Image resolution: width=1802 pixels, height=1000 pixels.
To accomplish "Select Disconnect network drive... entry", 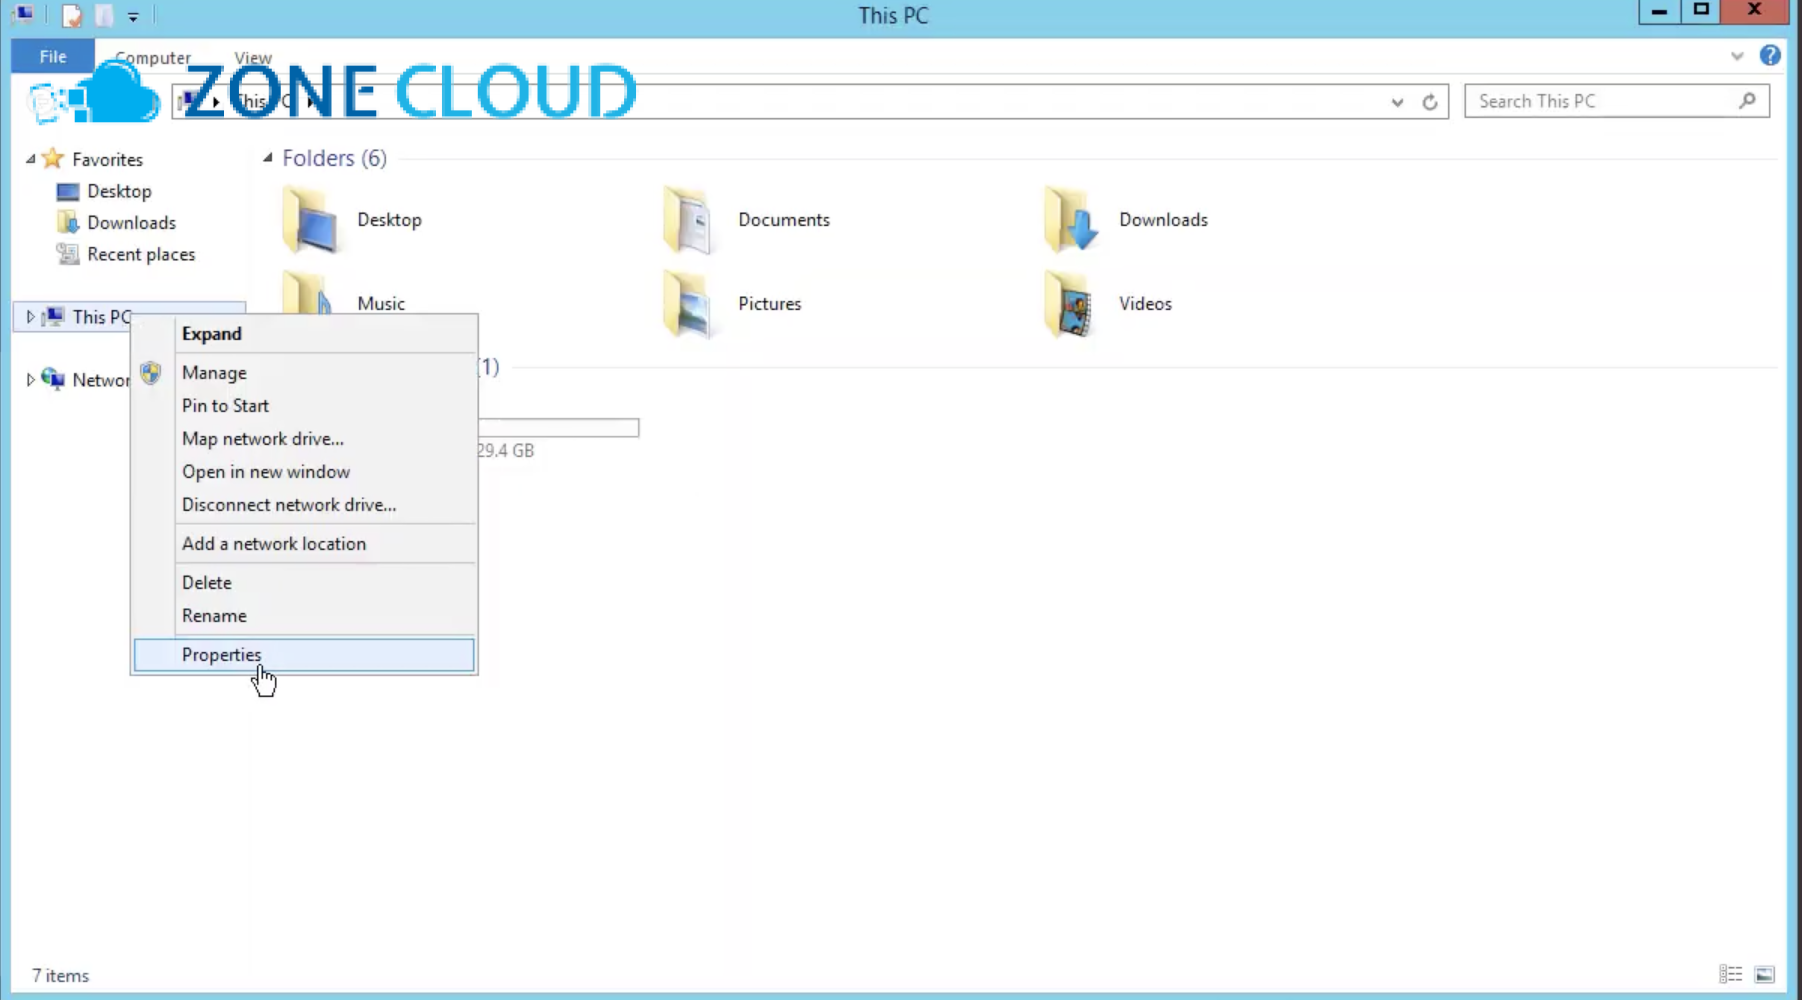I will tap(304, 505).
